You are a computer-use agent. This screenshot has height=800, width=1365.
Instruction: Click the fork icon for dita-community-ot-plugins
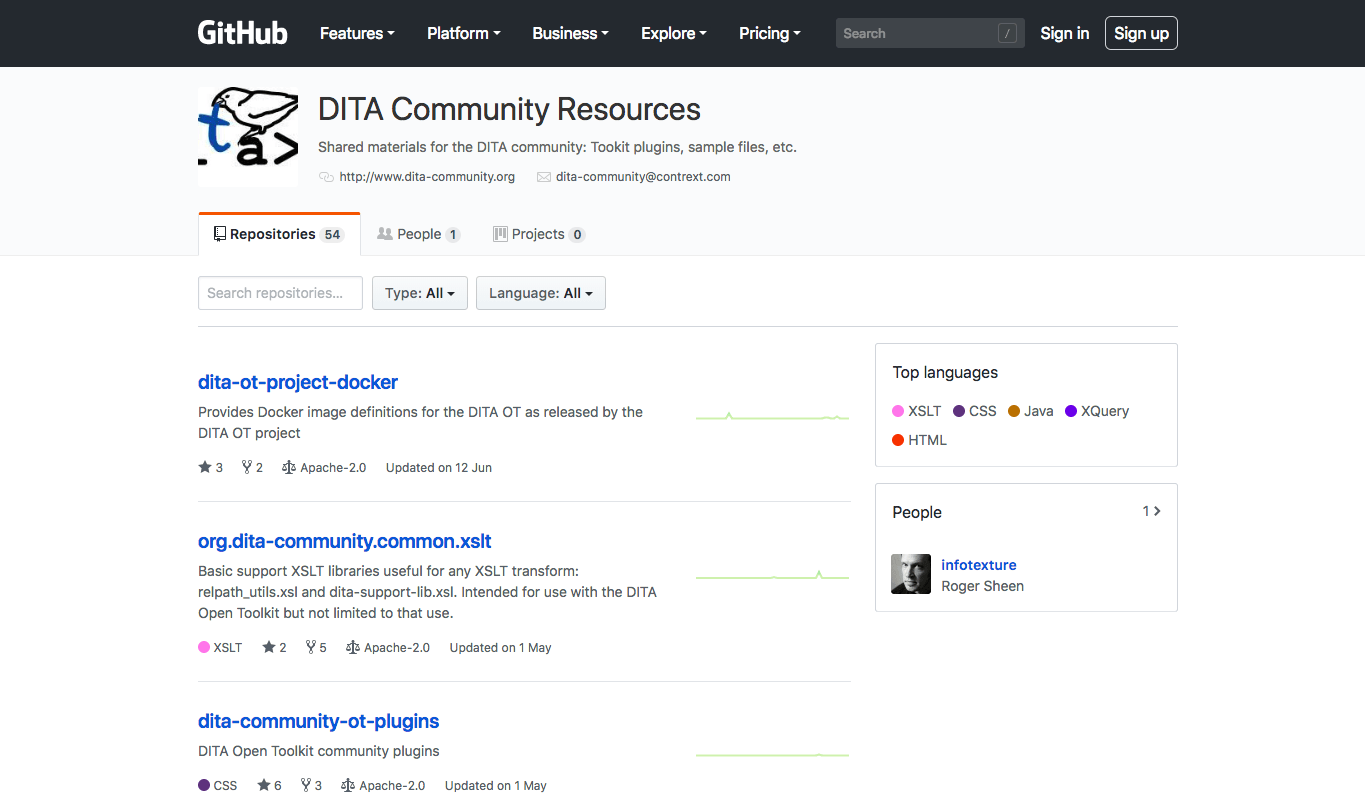pos(304,785)
